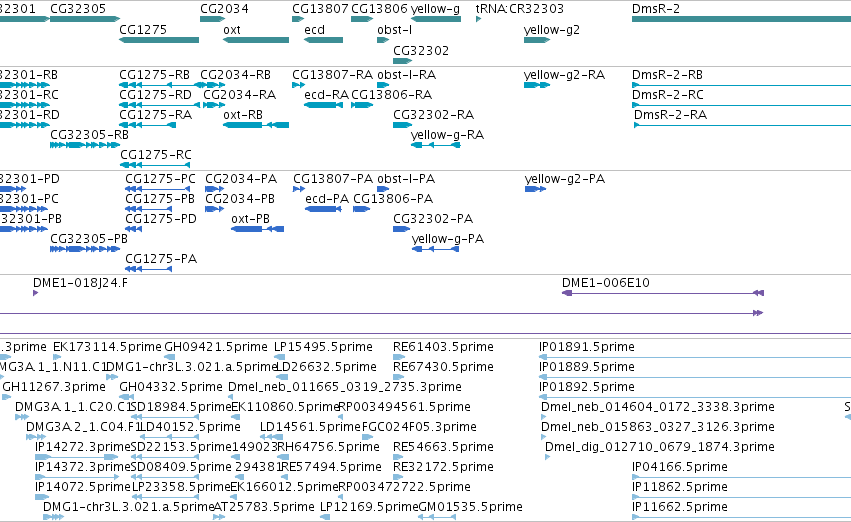The width and height of the screenshot is (851, 522).
Task: Select the DmsR-2-RC transcript label
Action: (667, 95)
